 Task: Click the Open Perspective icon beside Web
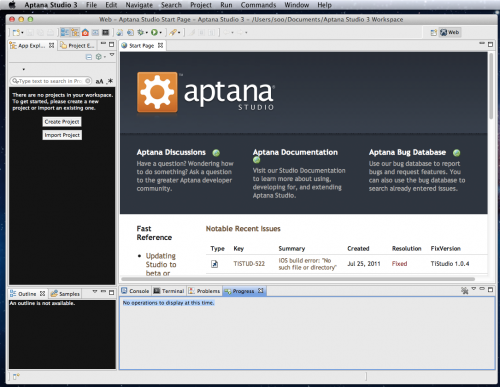[x=433, y=32]
